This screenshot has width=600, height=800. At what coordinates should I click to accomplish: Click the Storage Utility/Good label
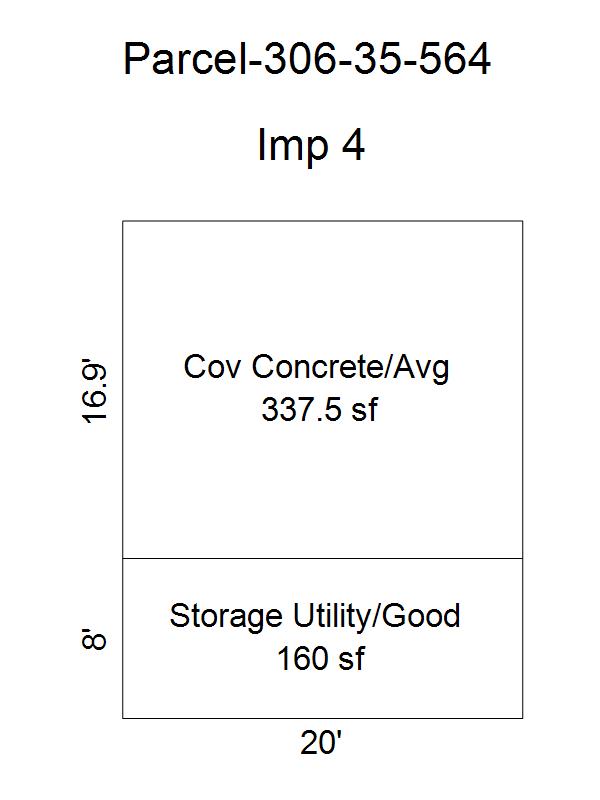315,616
